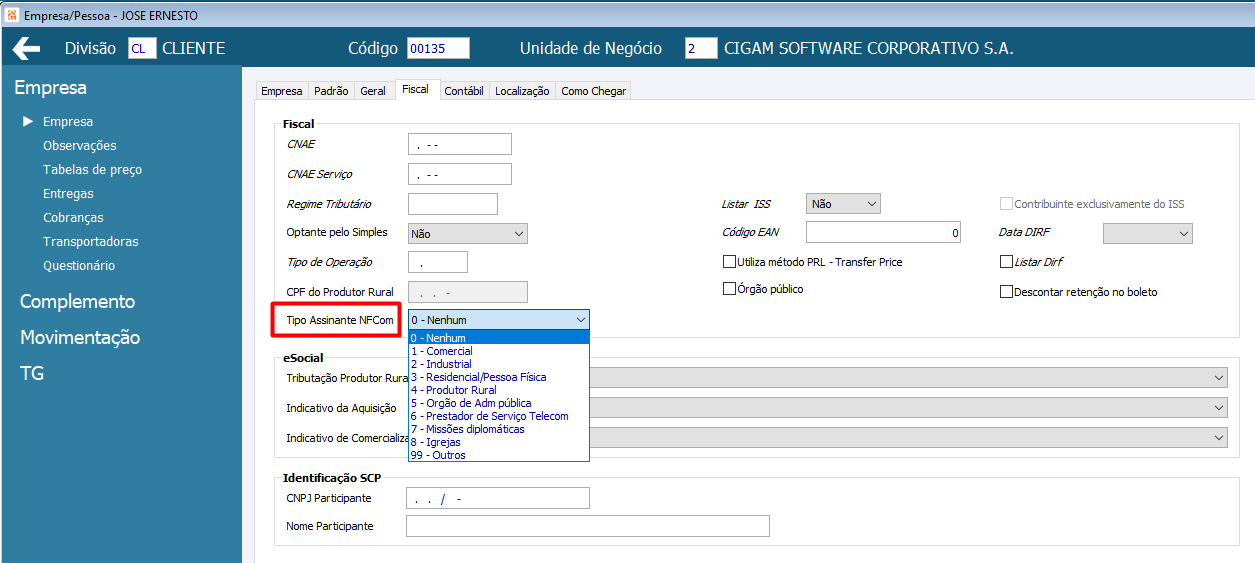Screen dimensions: 1255x563
Task: Check the Listar Dirf checkbox
Action: [1007, 262]
